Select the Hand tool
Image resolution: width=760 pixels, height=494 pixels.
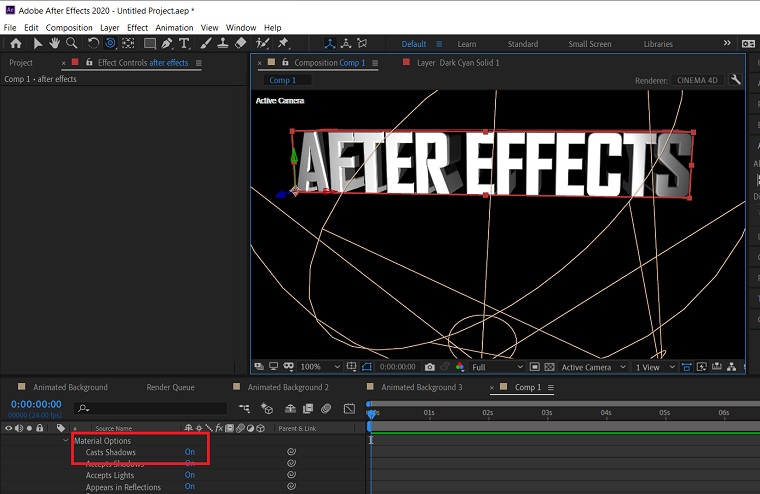(x=55, y=44)
